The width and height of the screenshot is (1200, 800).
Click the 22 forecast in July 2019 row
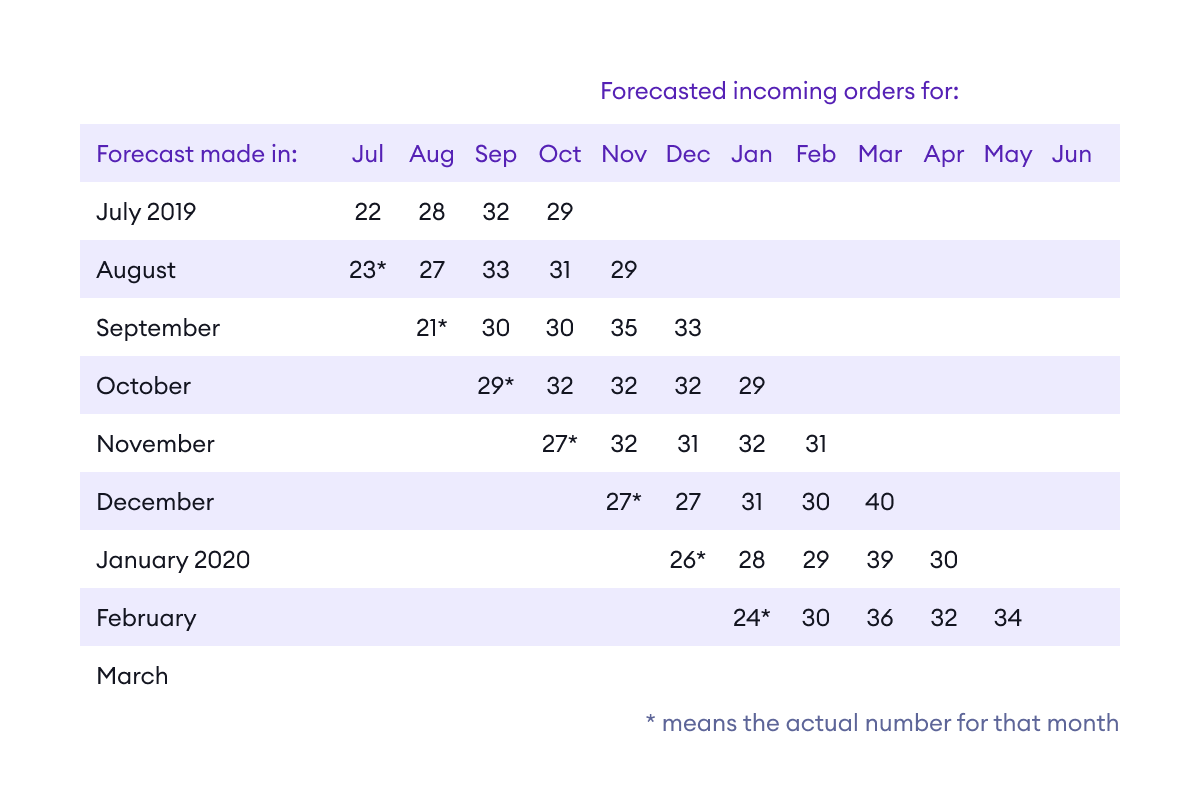click(x=368, y=212)
